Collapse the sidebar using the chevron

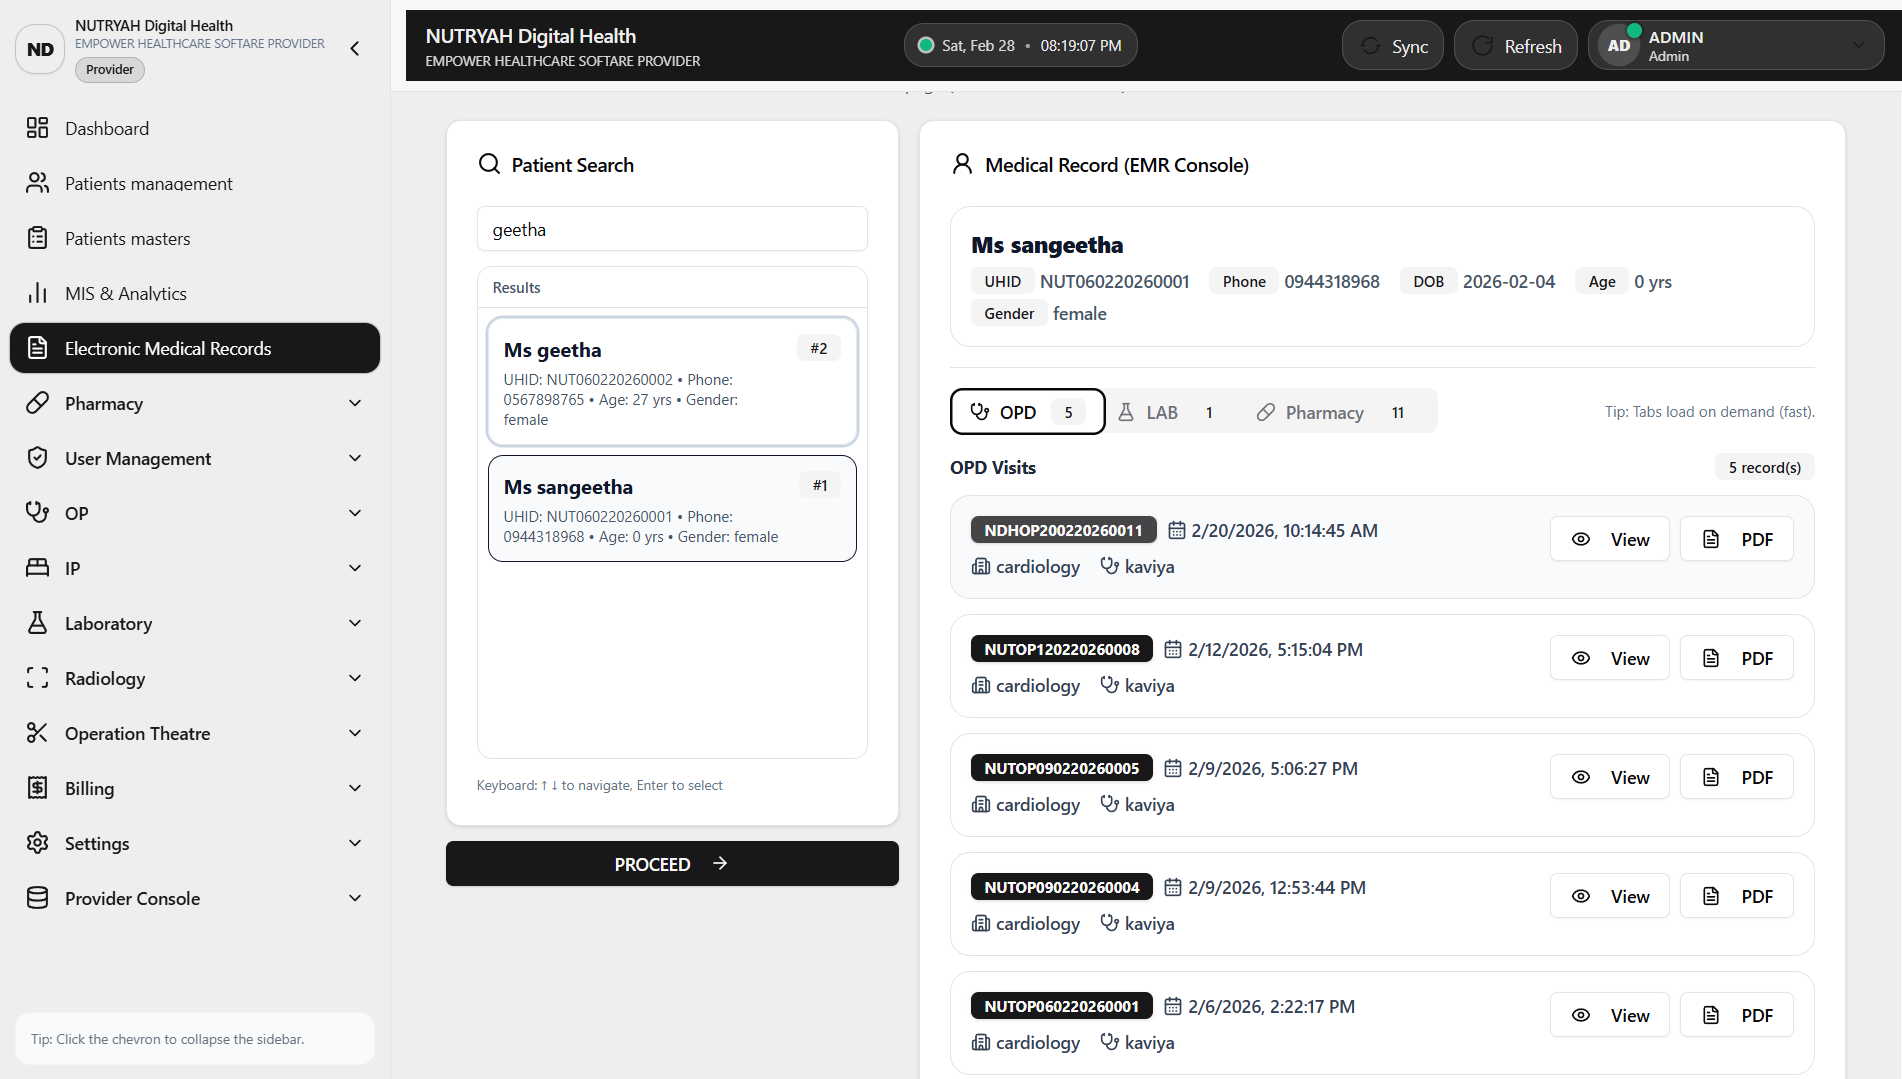point(354,47)
